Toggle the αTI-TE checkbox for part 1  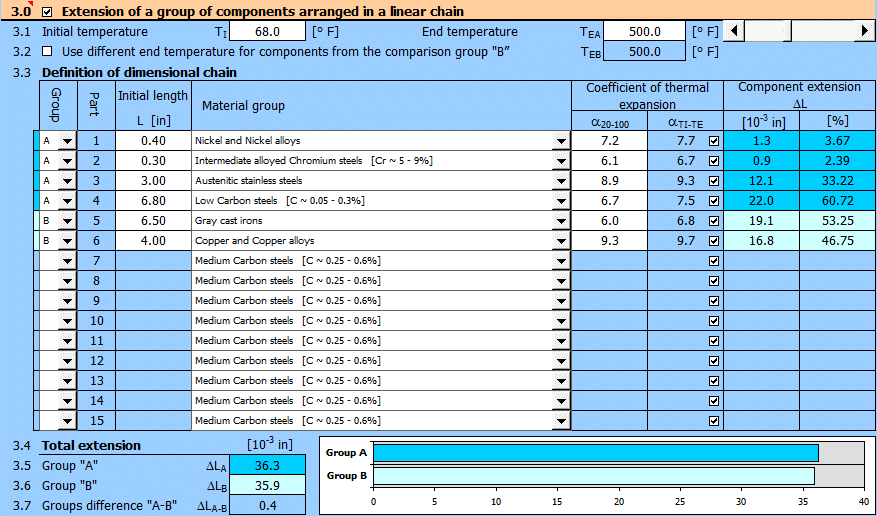pyautogui.click(x=714, y=141)
